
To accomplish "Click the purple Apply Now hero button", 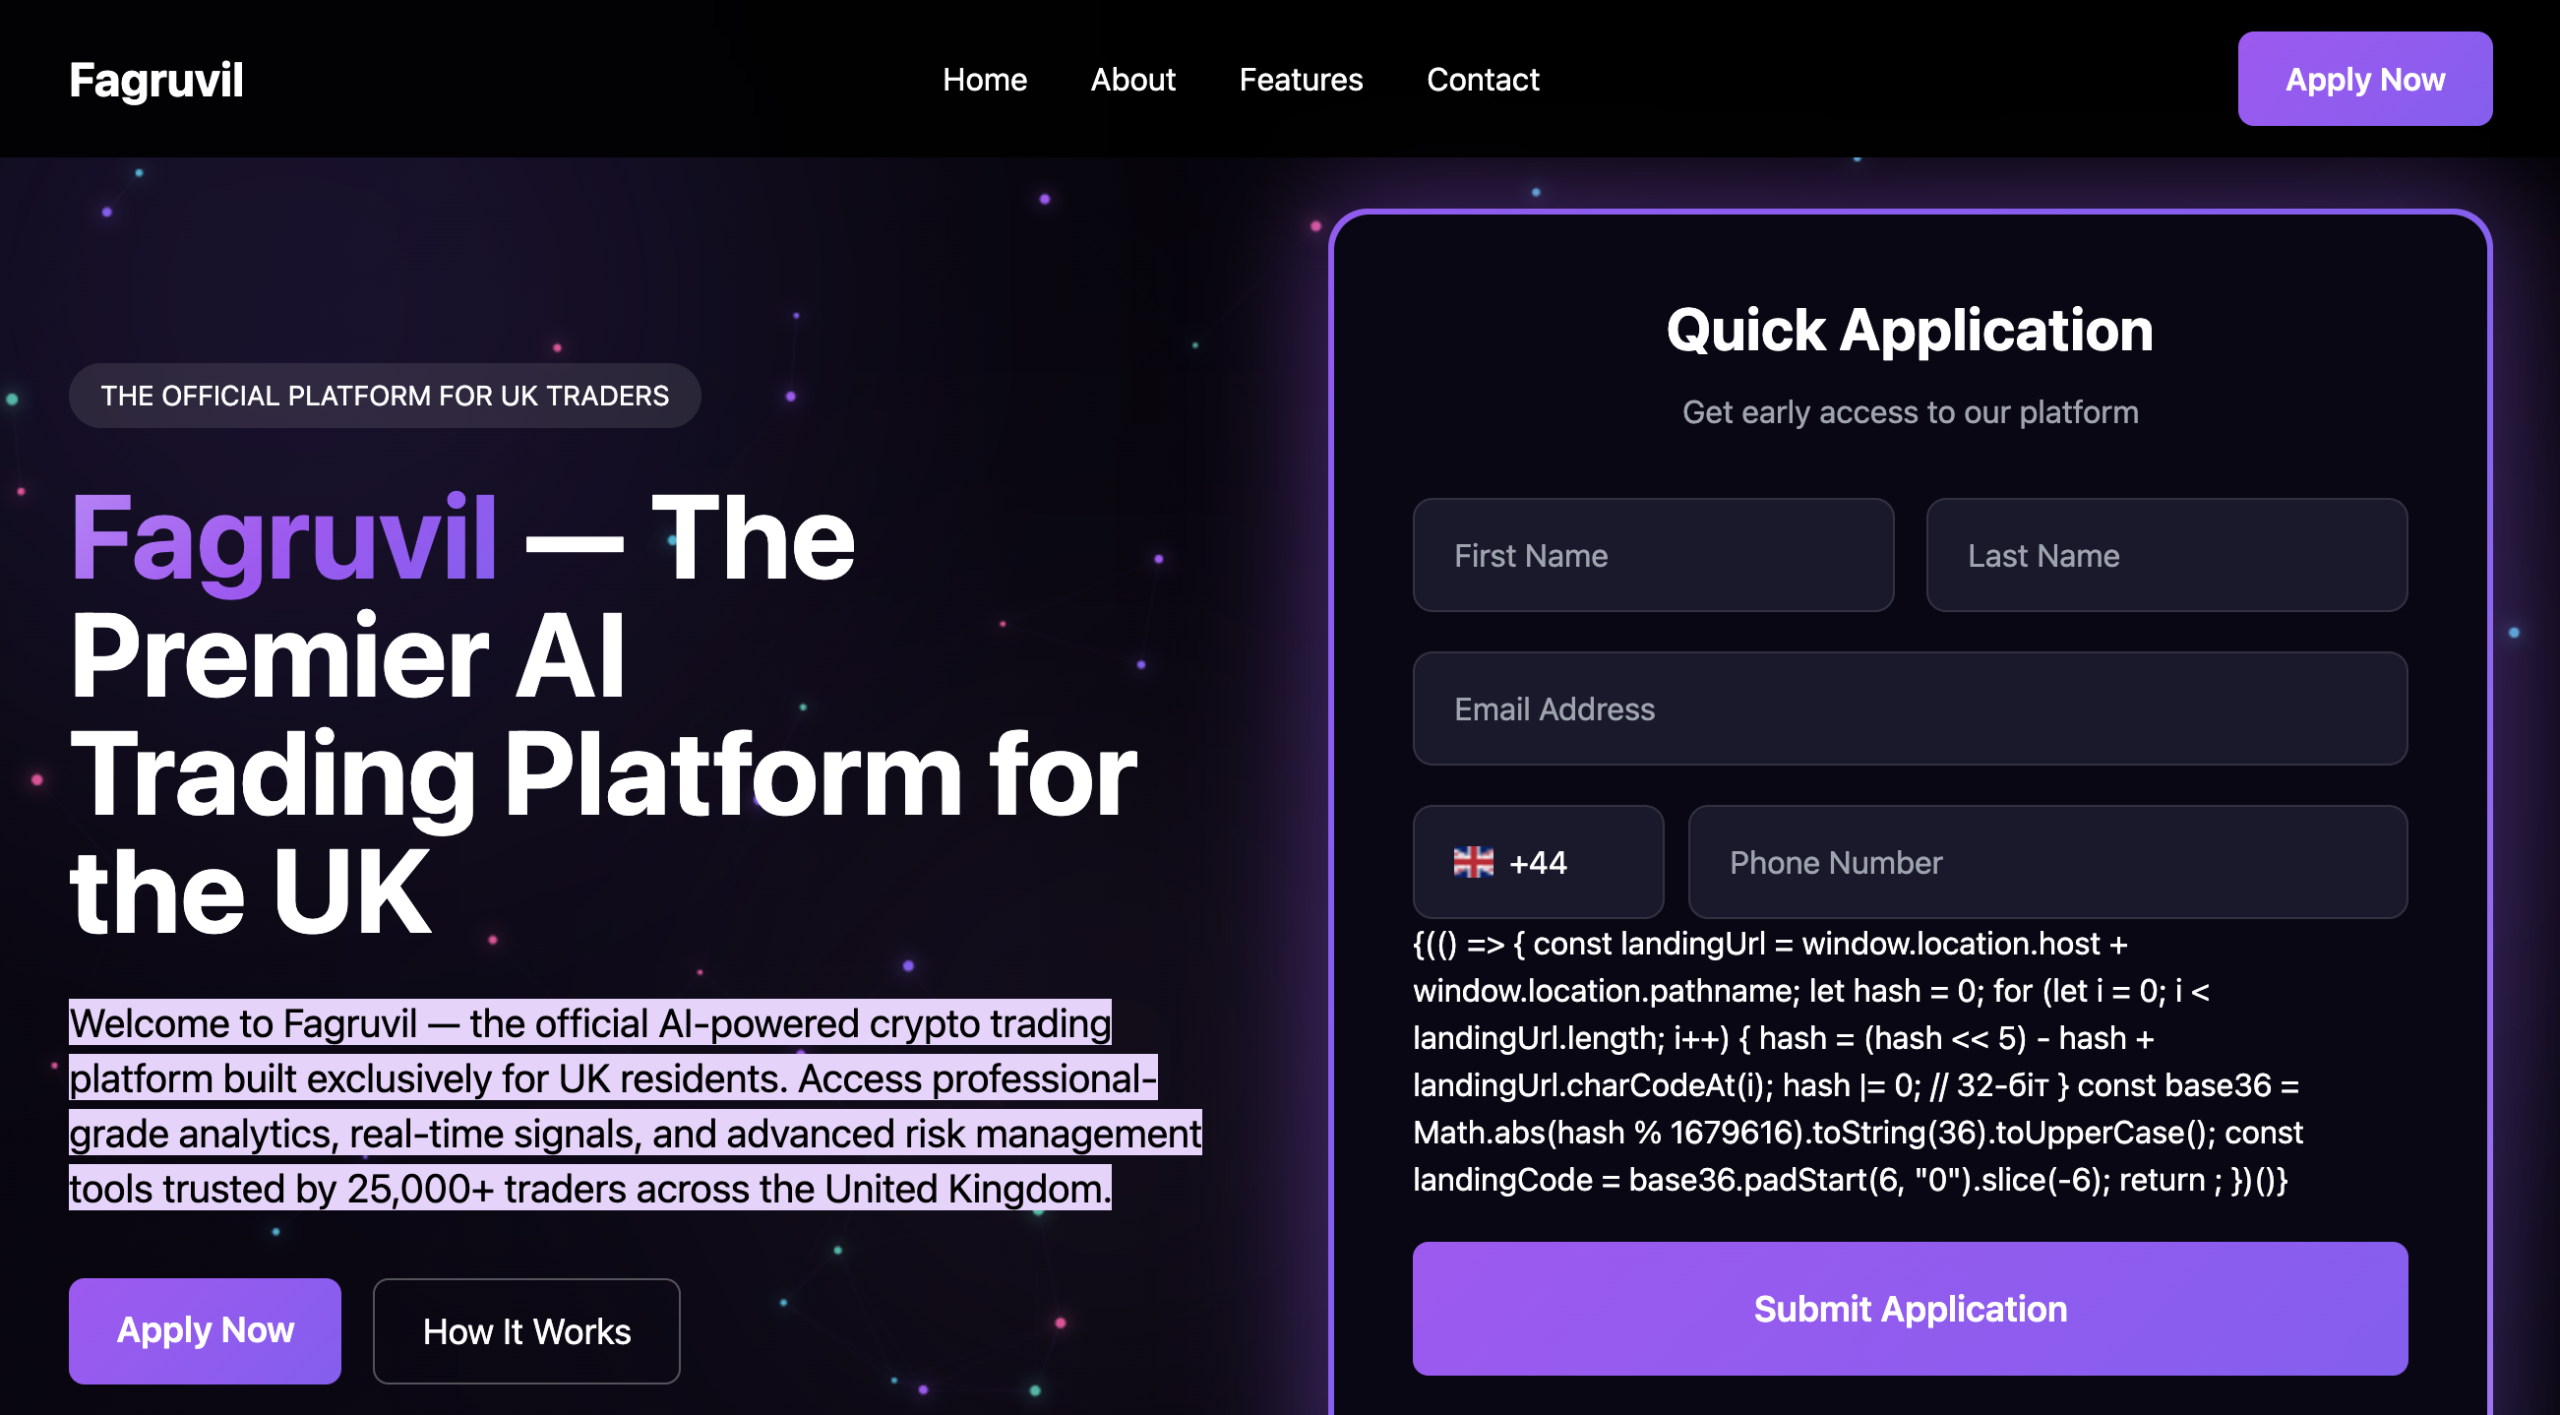I will click(x=204, y=1330).
